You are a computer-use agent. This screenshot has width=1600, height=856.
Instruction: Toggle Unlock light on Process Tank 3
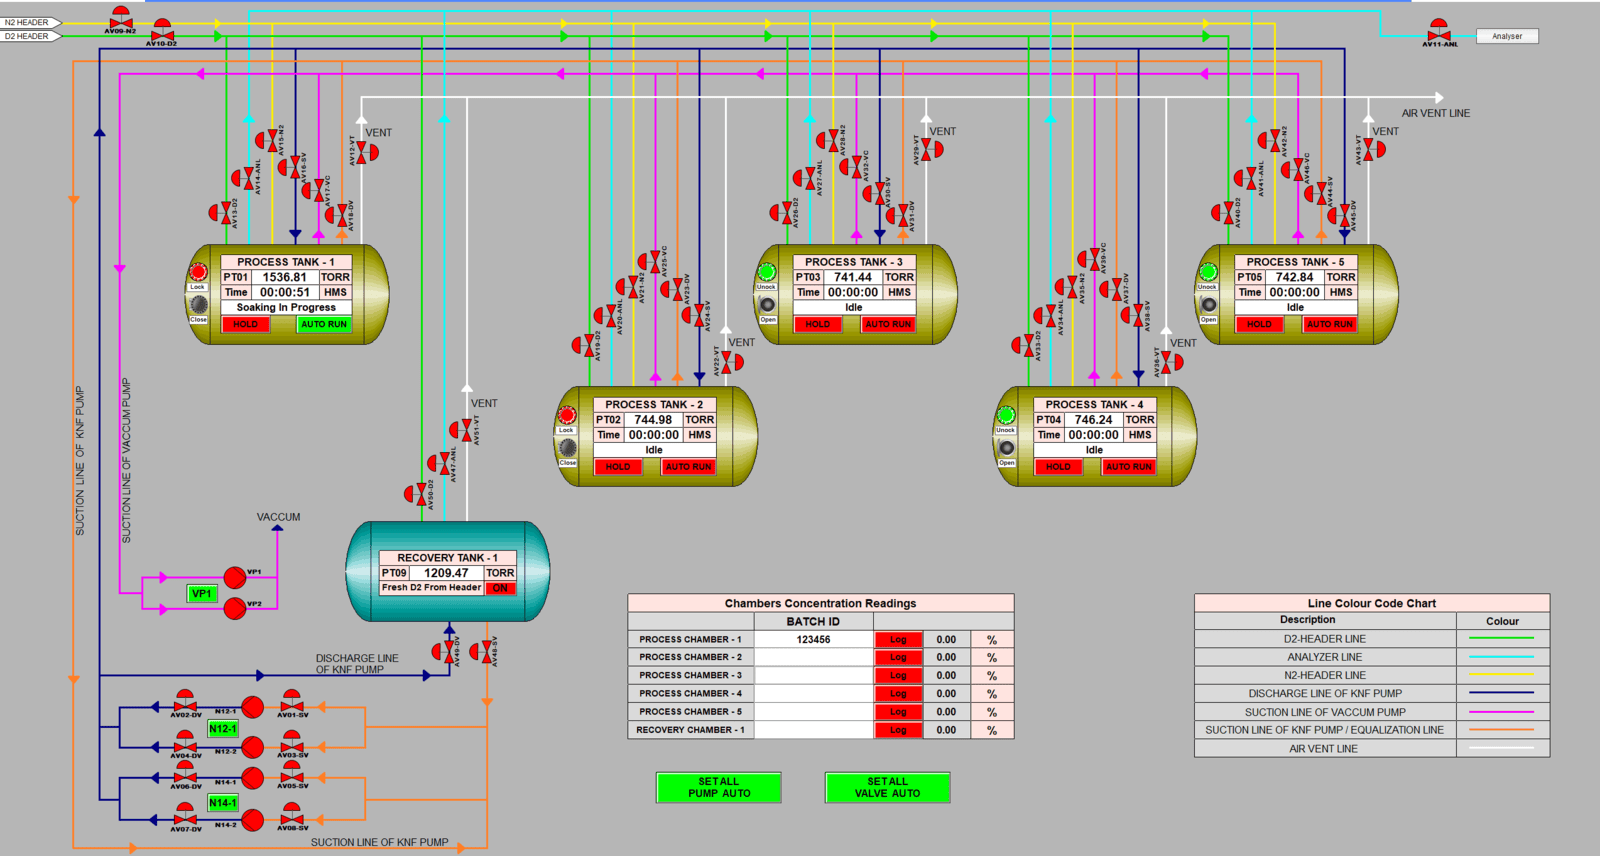pyautogui.click(x=767, y=272)
